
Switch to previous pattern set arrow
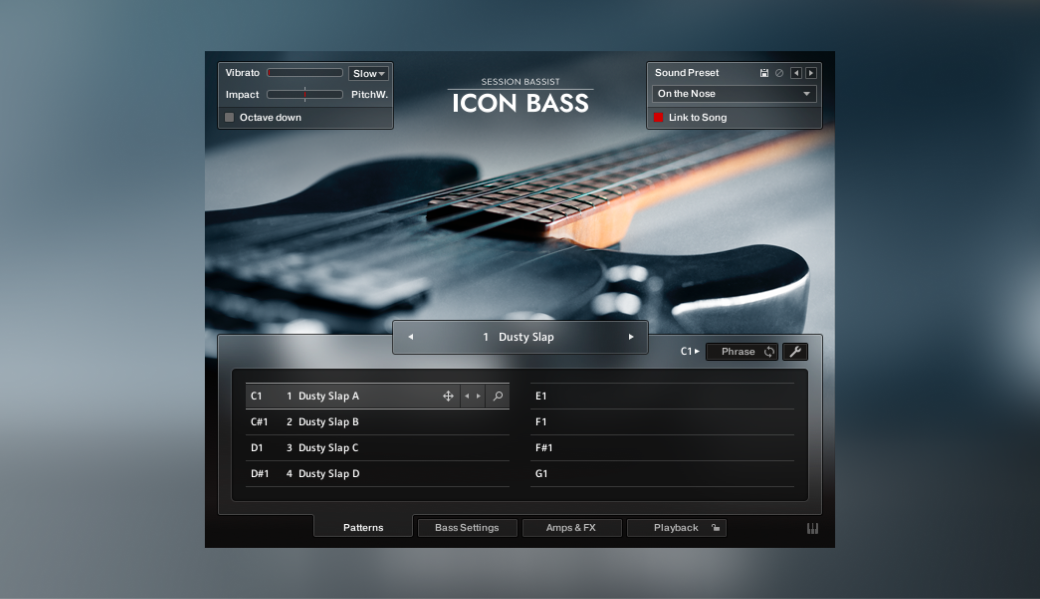pyautogui.click(x=411, y=337)
